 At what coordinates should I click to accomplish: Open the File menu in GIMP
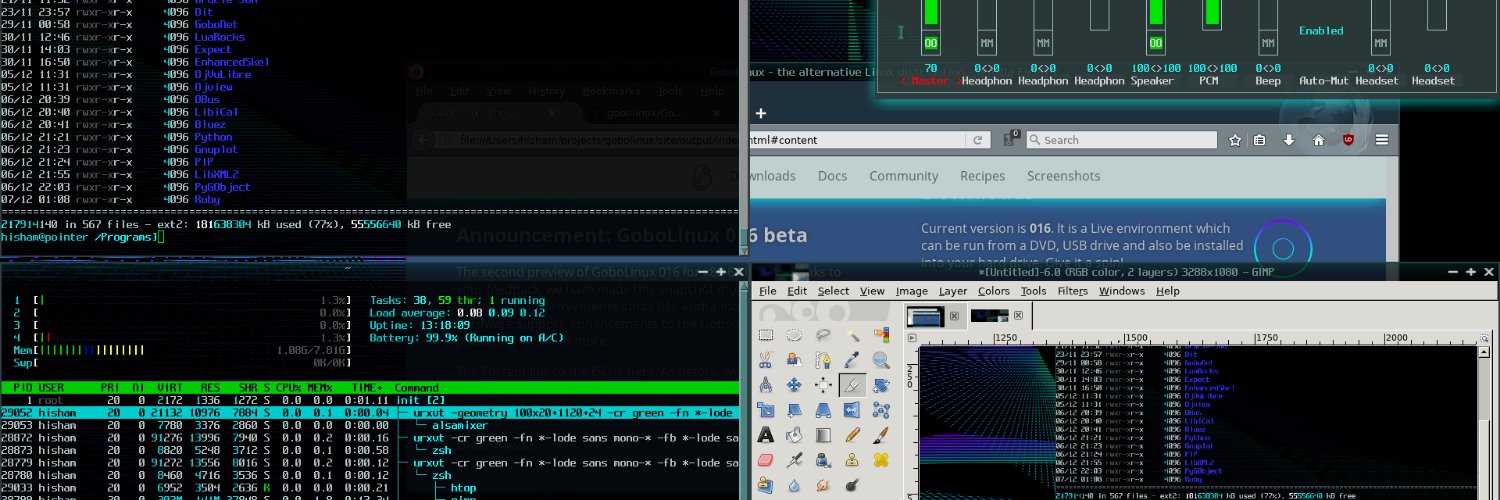[x=767, y=291]
